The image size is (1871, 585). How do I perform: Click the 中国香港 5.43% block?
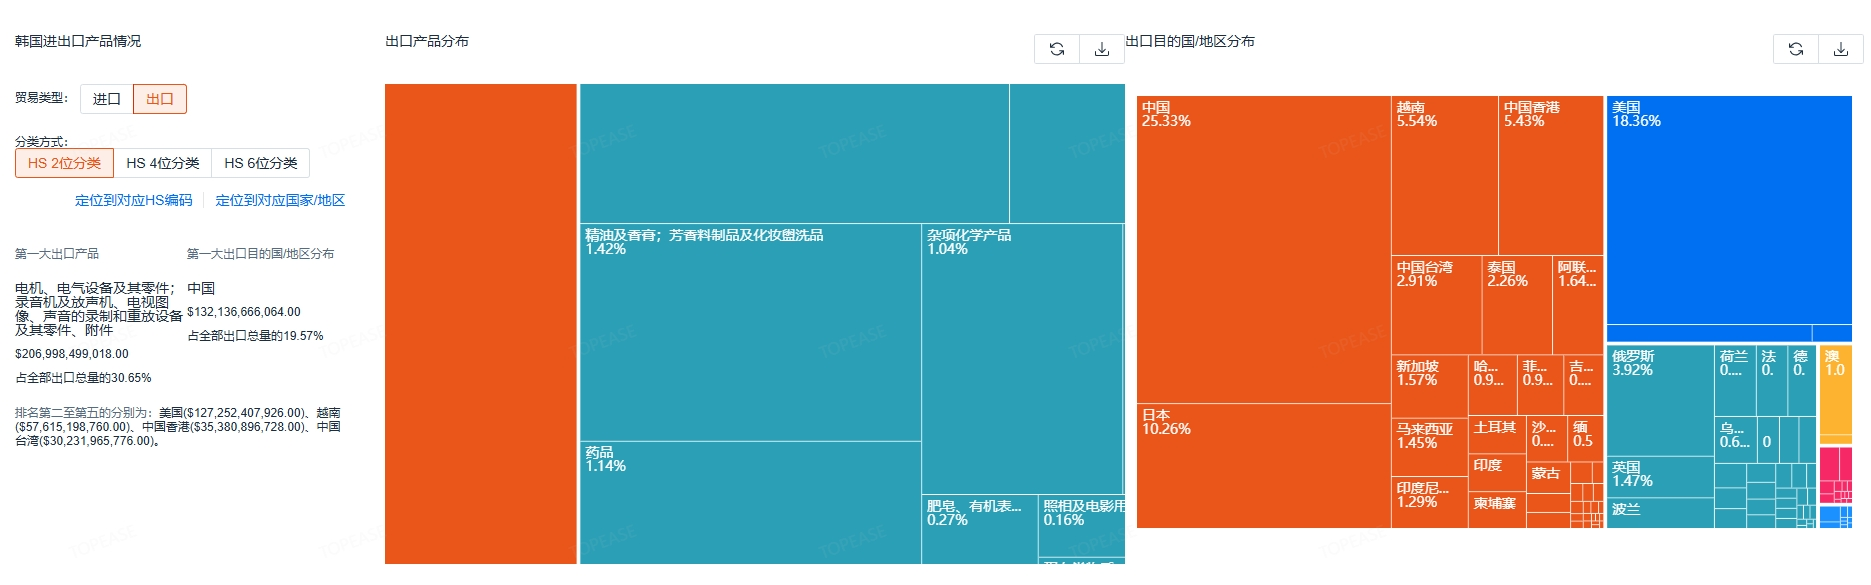pos(1550,176)
